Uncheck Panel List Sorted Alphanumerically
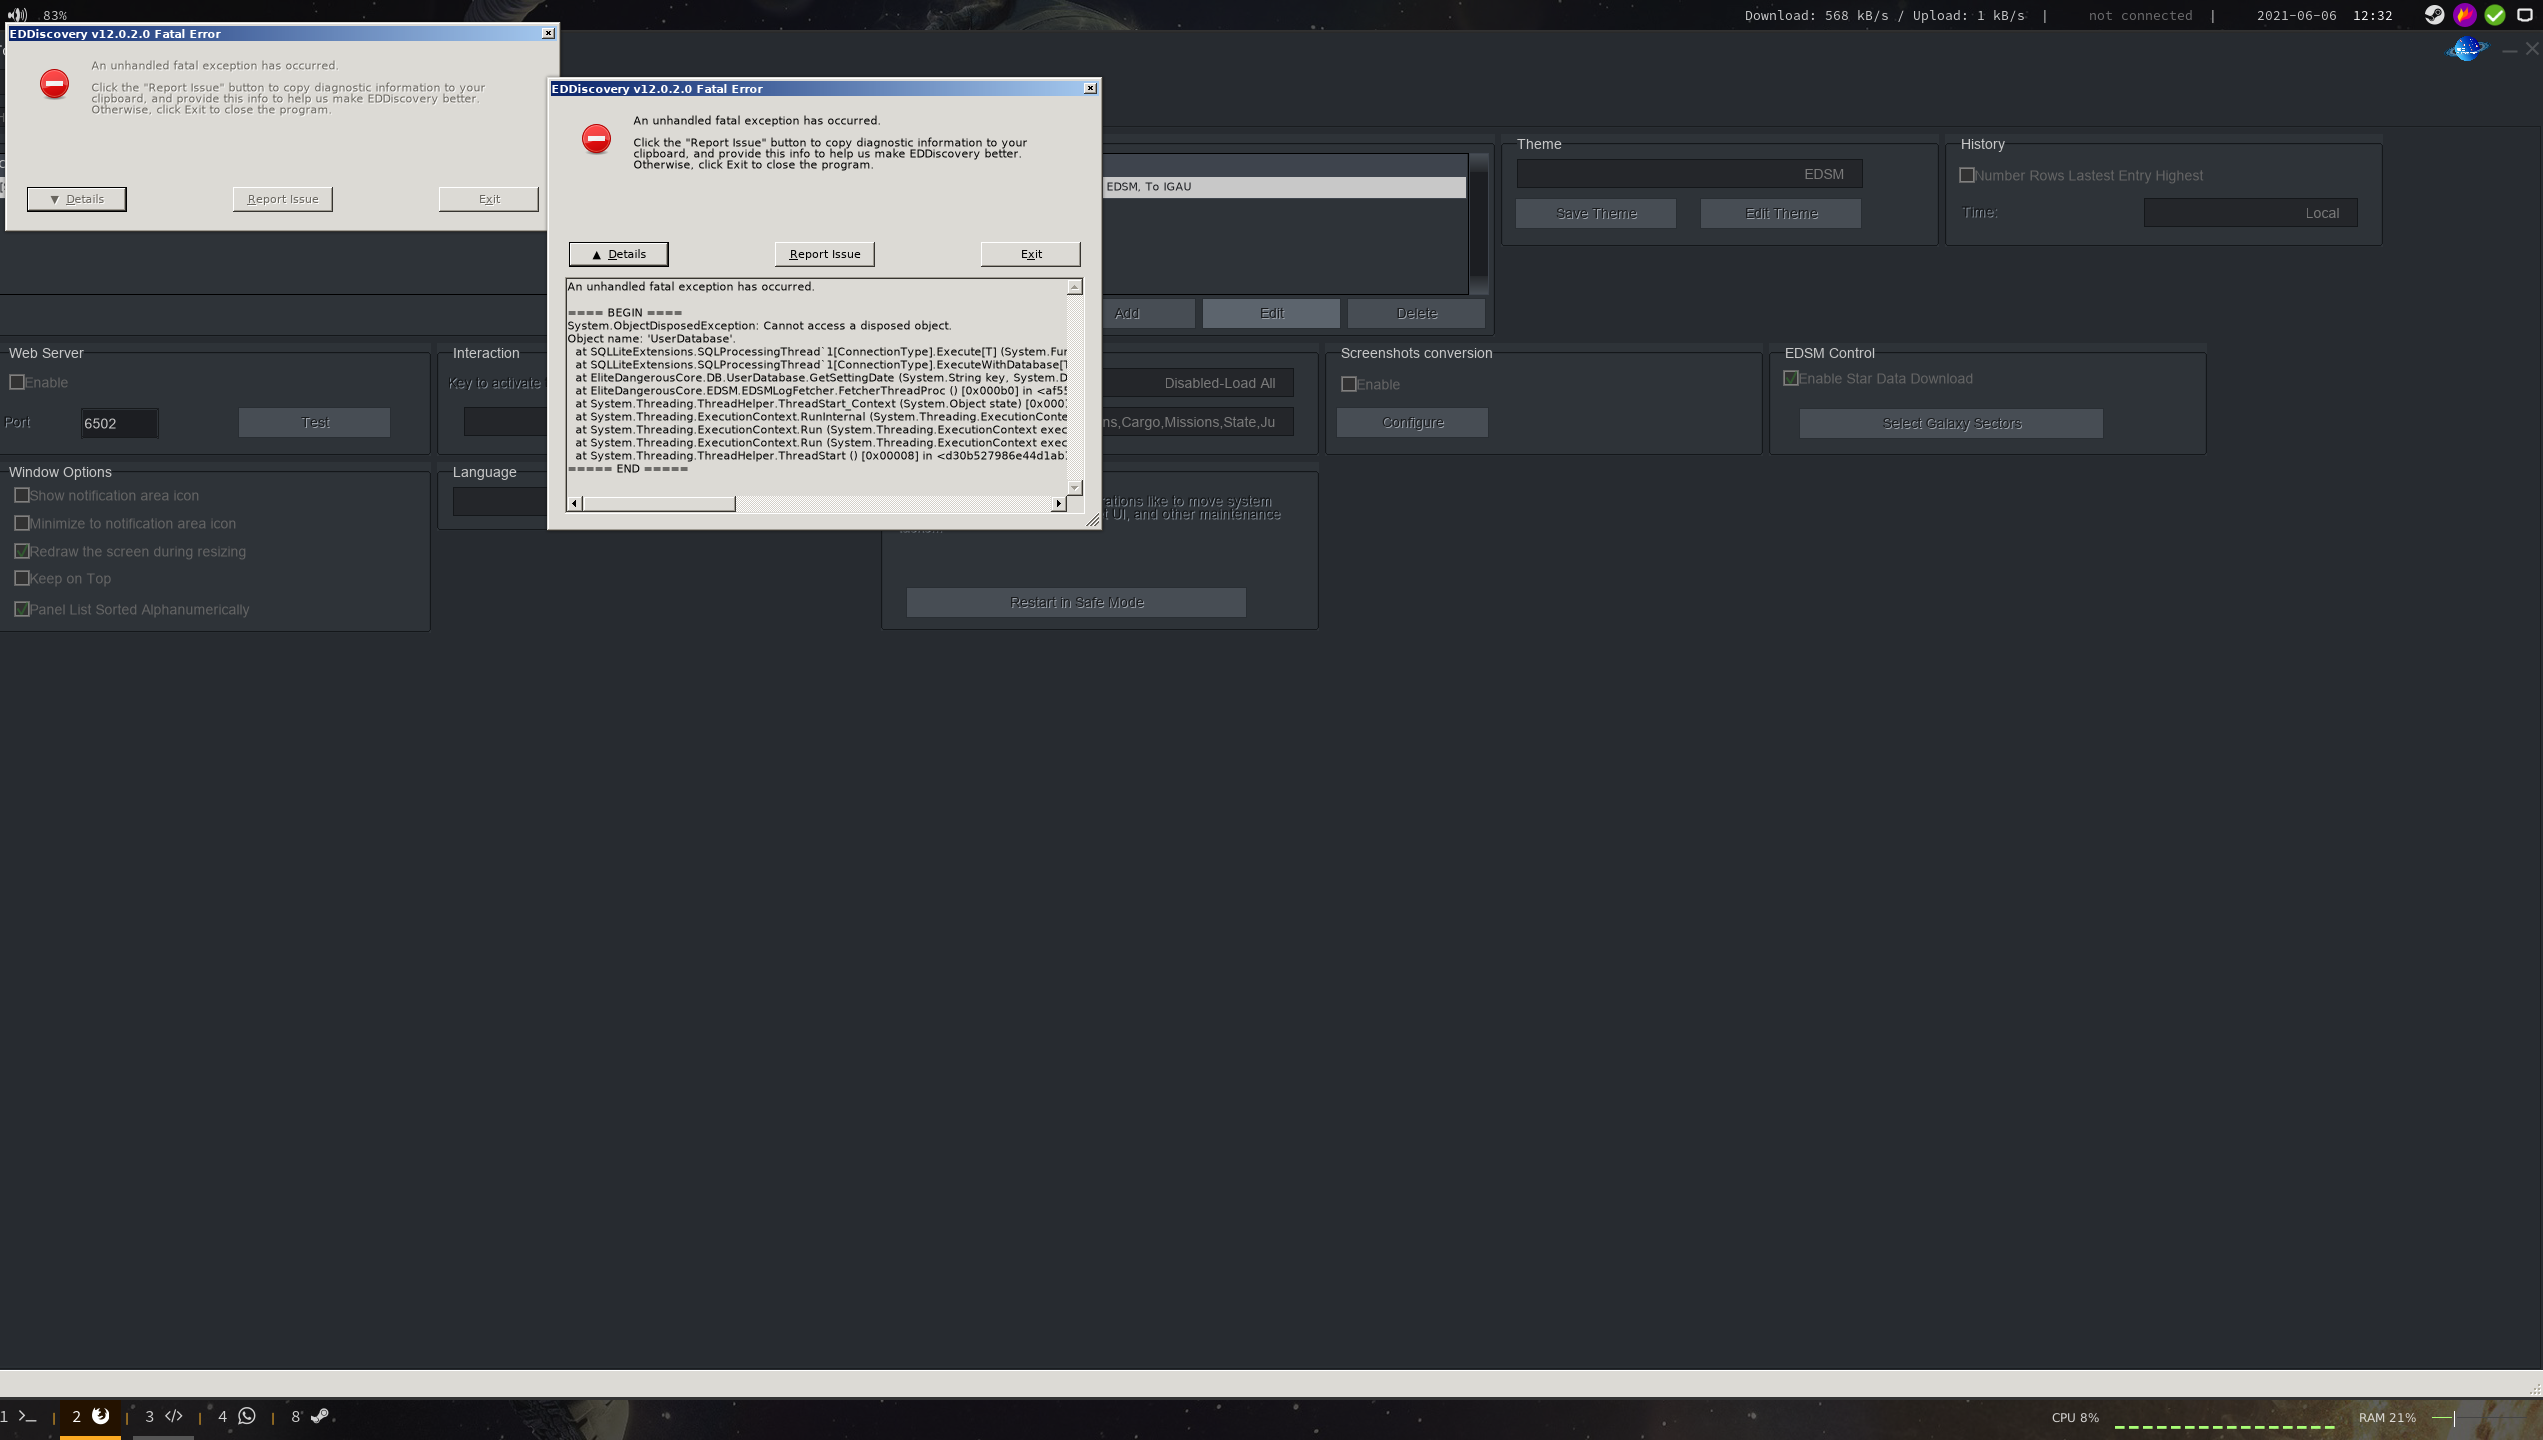 coord(22,608)
